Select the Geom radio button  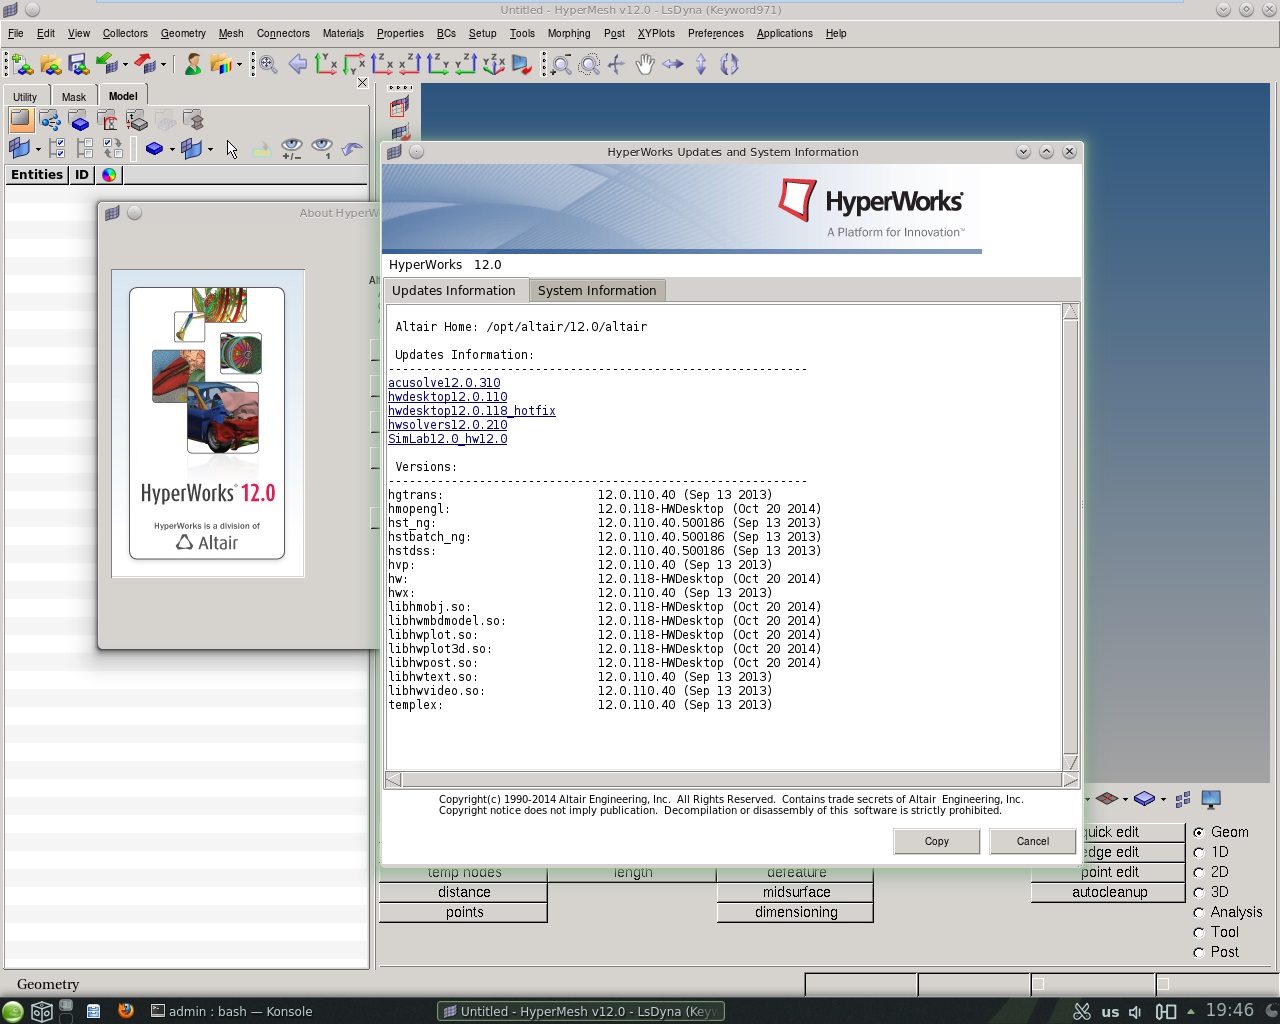pos(1199,832)
